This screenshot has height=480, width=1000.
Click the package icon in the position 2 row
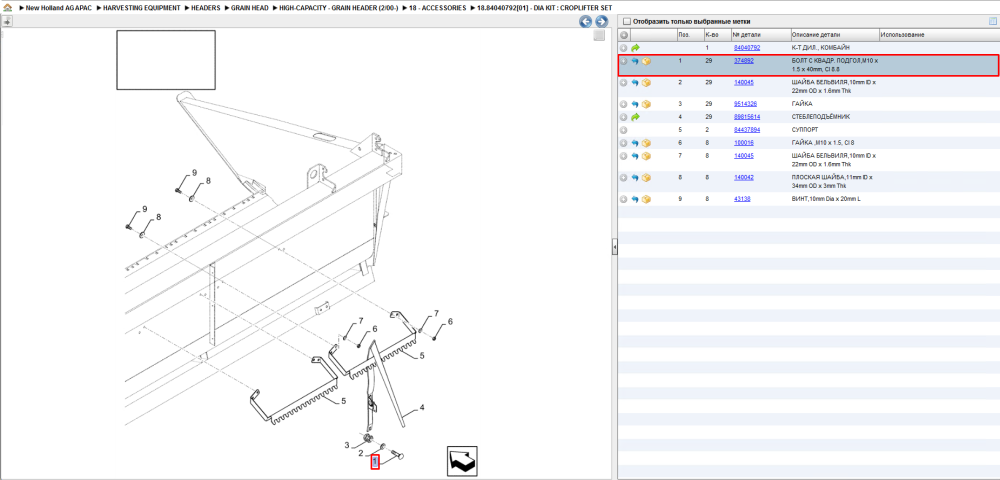646,83
